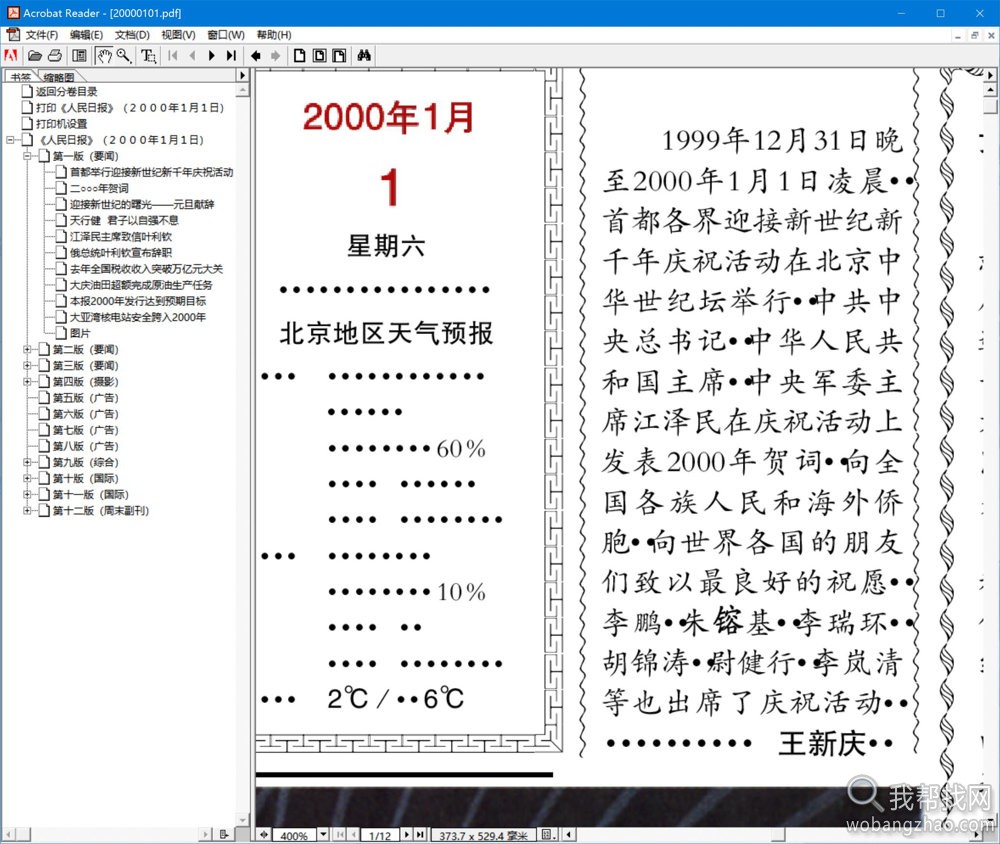
Task: Set Actual Size page view
Action: 299,56
